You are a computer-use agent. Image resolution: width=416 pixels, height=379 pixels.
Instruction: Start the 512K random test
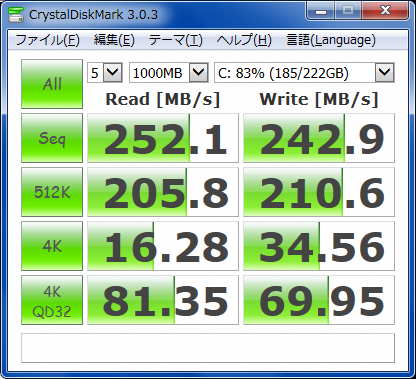tap(52, 192)
